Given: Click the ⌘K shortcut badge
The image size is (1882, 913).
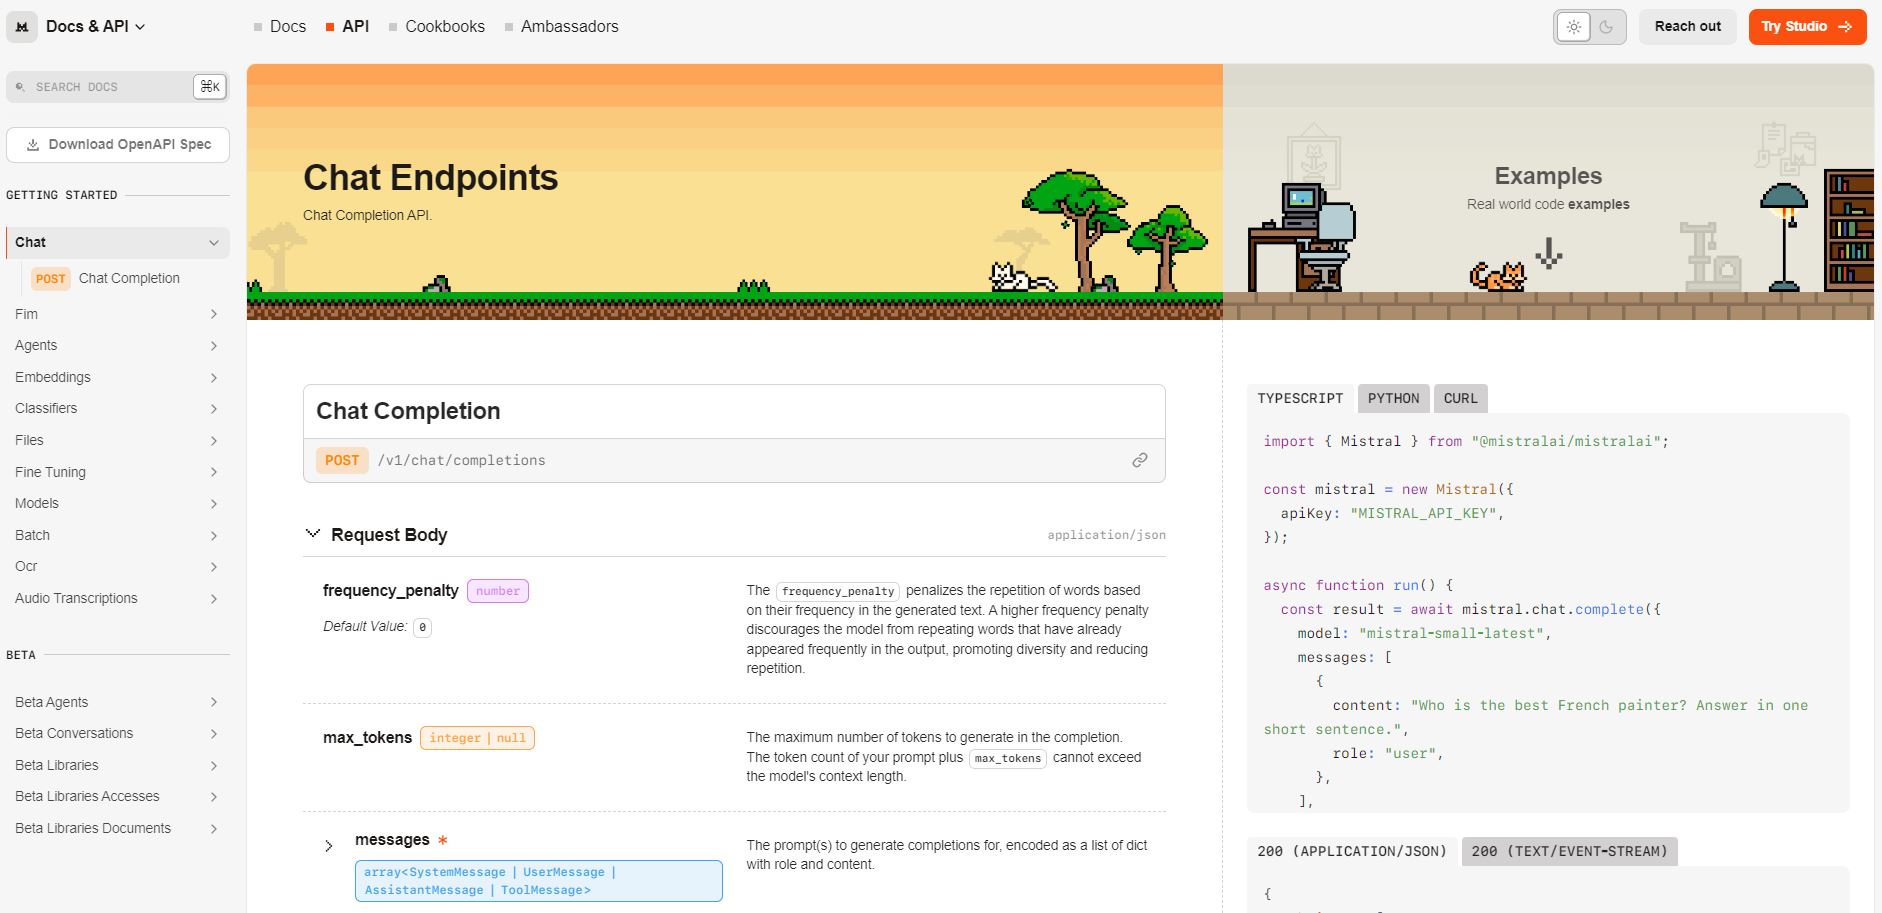Looking at the screenshot, I should (x=209, y=87).
